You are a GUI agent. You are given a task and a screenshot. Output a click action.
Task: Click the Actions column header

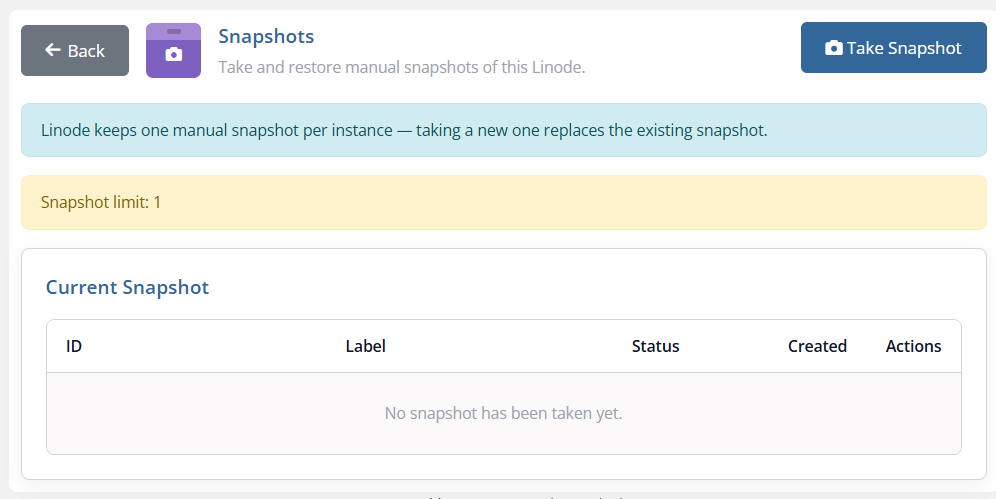pos(913,346)
